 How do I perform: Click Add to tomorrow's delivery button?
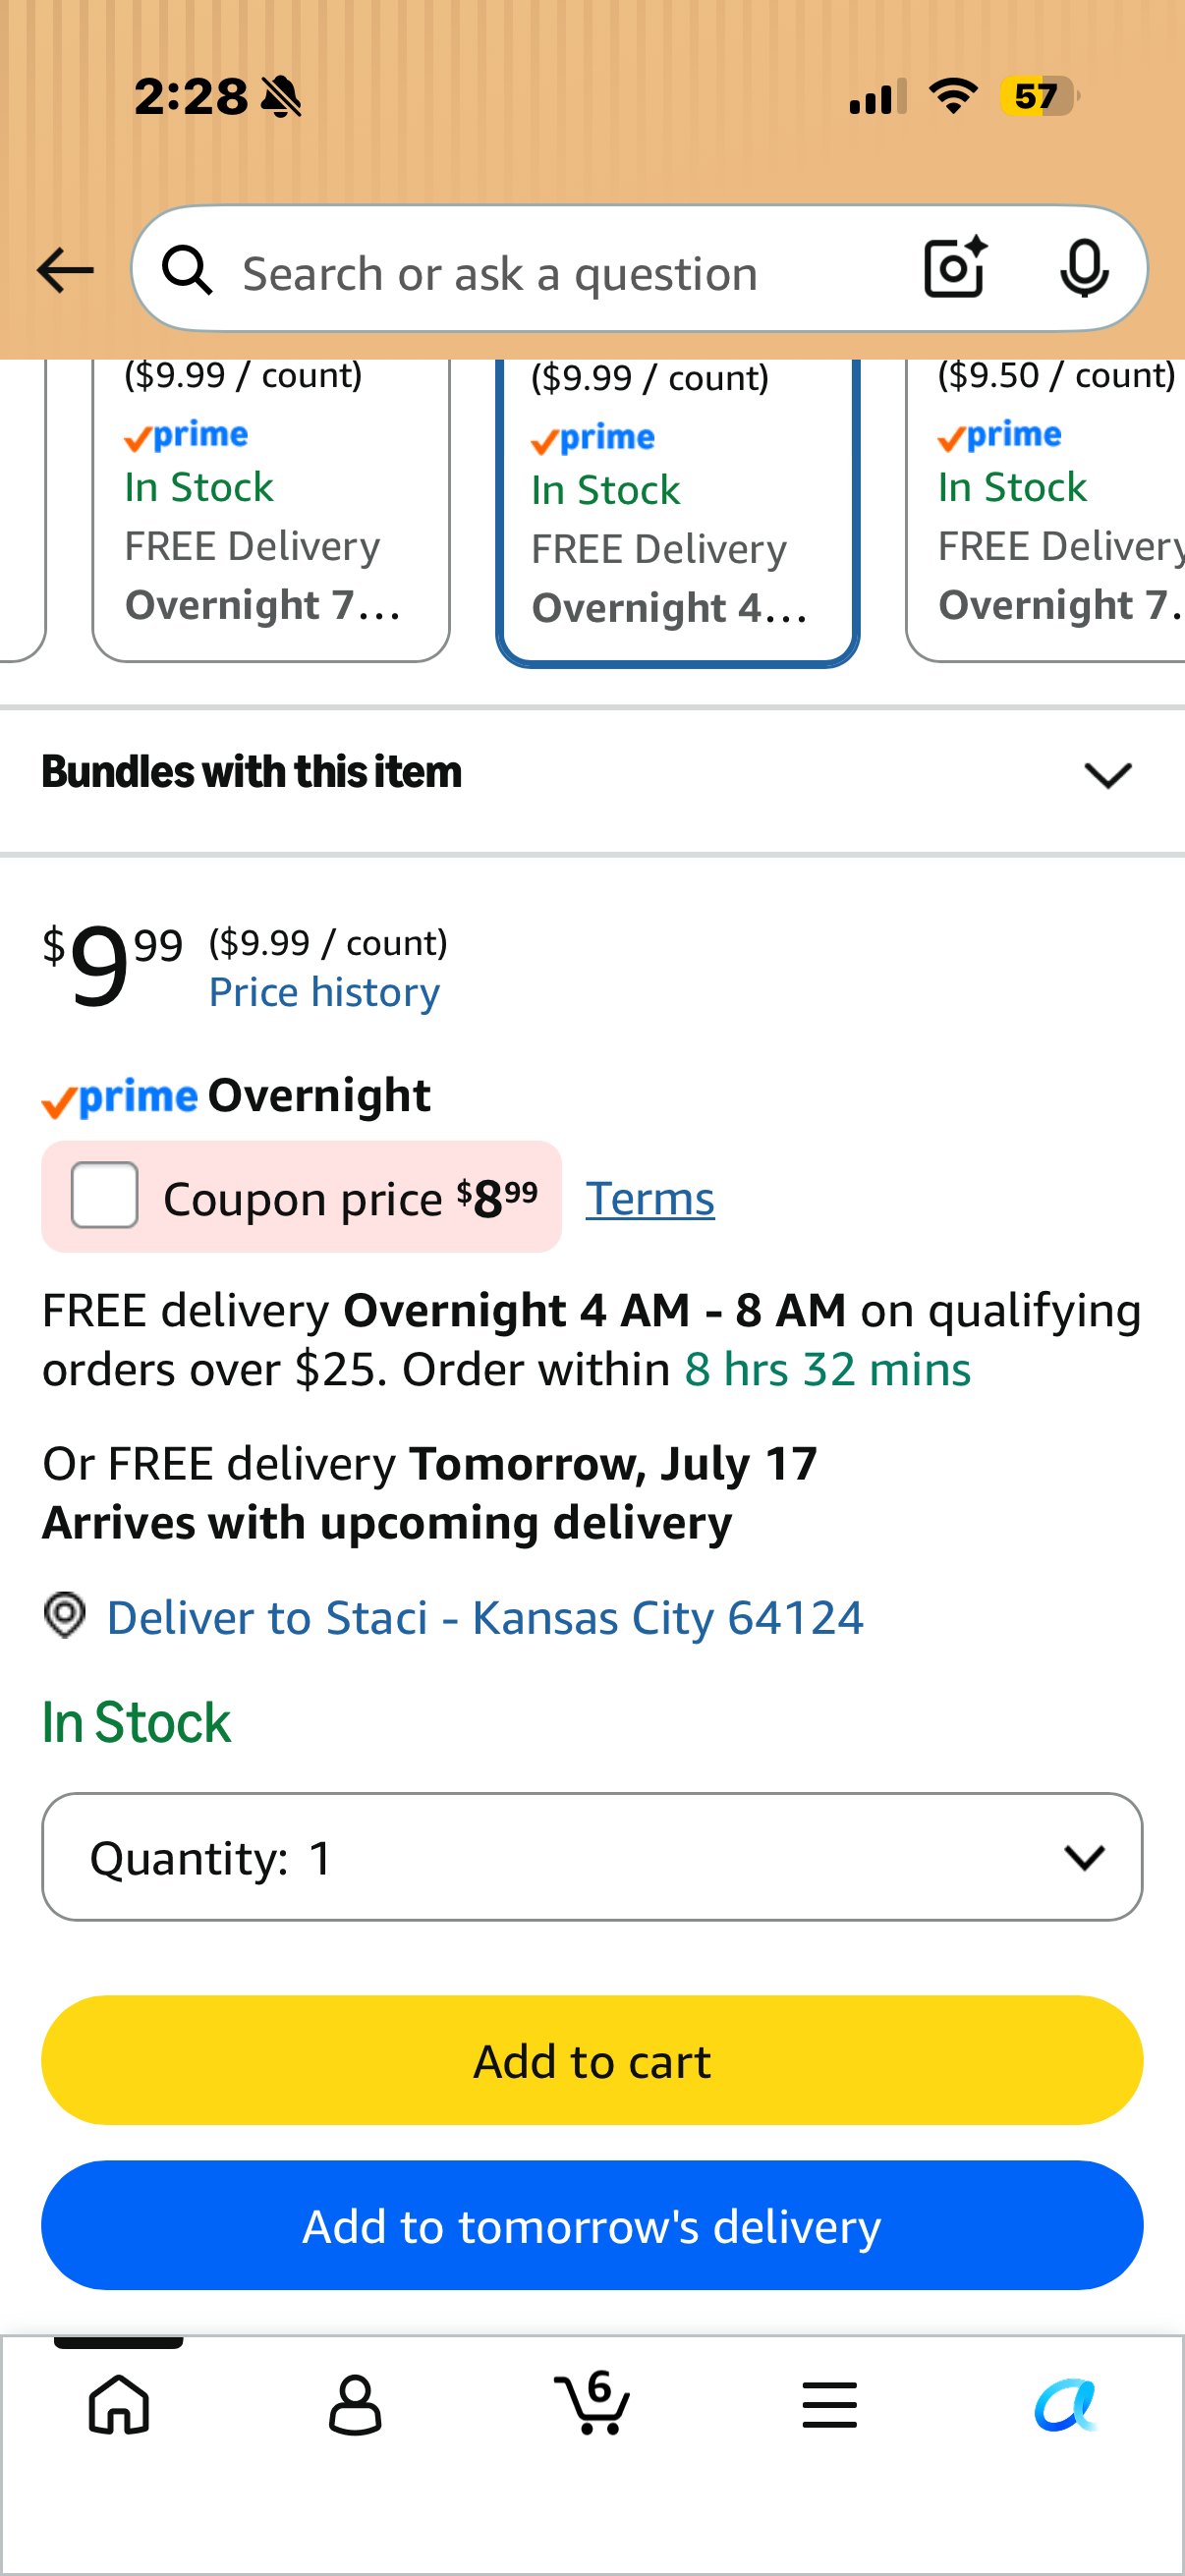click(x=592, y=2225)
